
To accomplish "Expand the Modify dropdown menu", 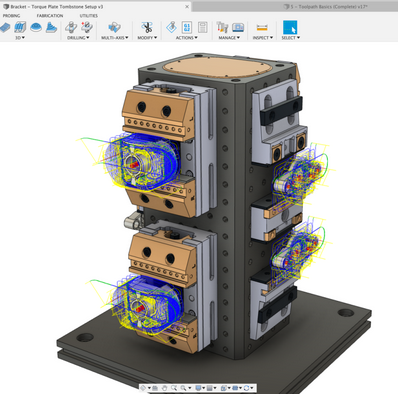I will 147,38.
